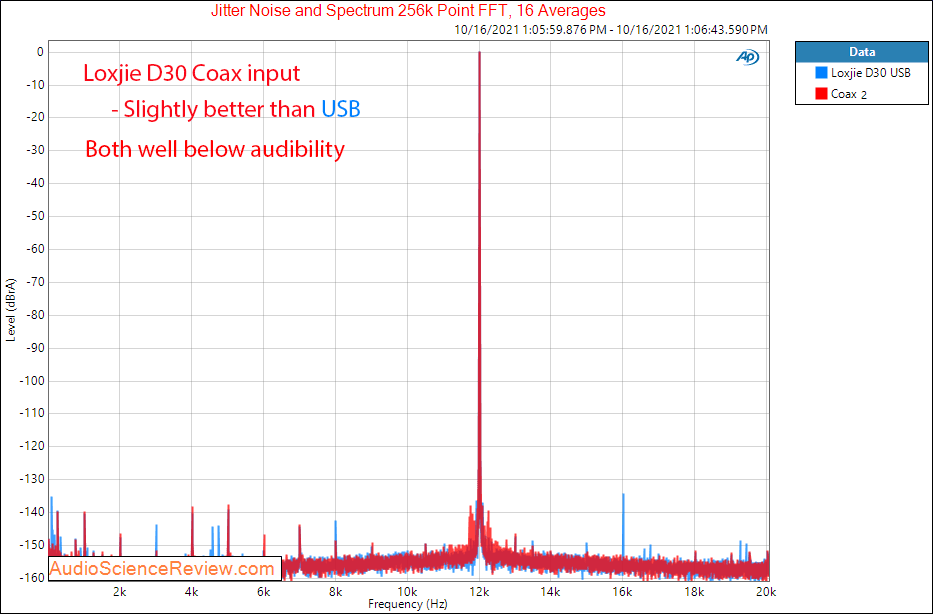The width and height of the screenshot is (933, 614).
Task: Click the "Frequency (Hz)" horizontal axis title
Action: pyautogui.click(x=408, y=604)
